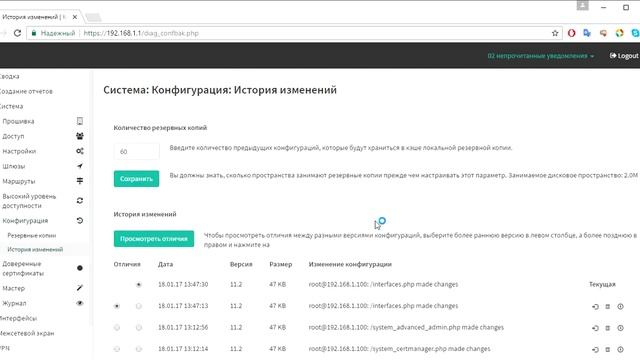Revert to the 18.01.17 13:47:13 configuration
Viewport: 640px width, 360px height.
(595, 307)
